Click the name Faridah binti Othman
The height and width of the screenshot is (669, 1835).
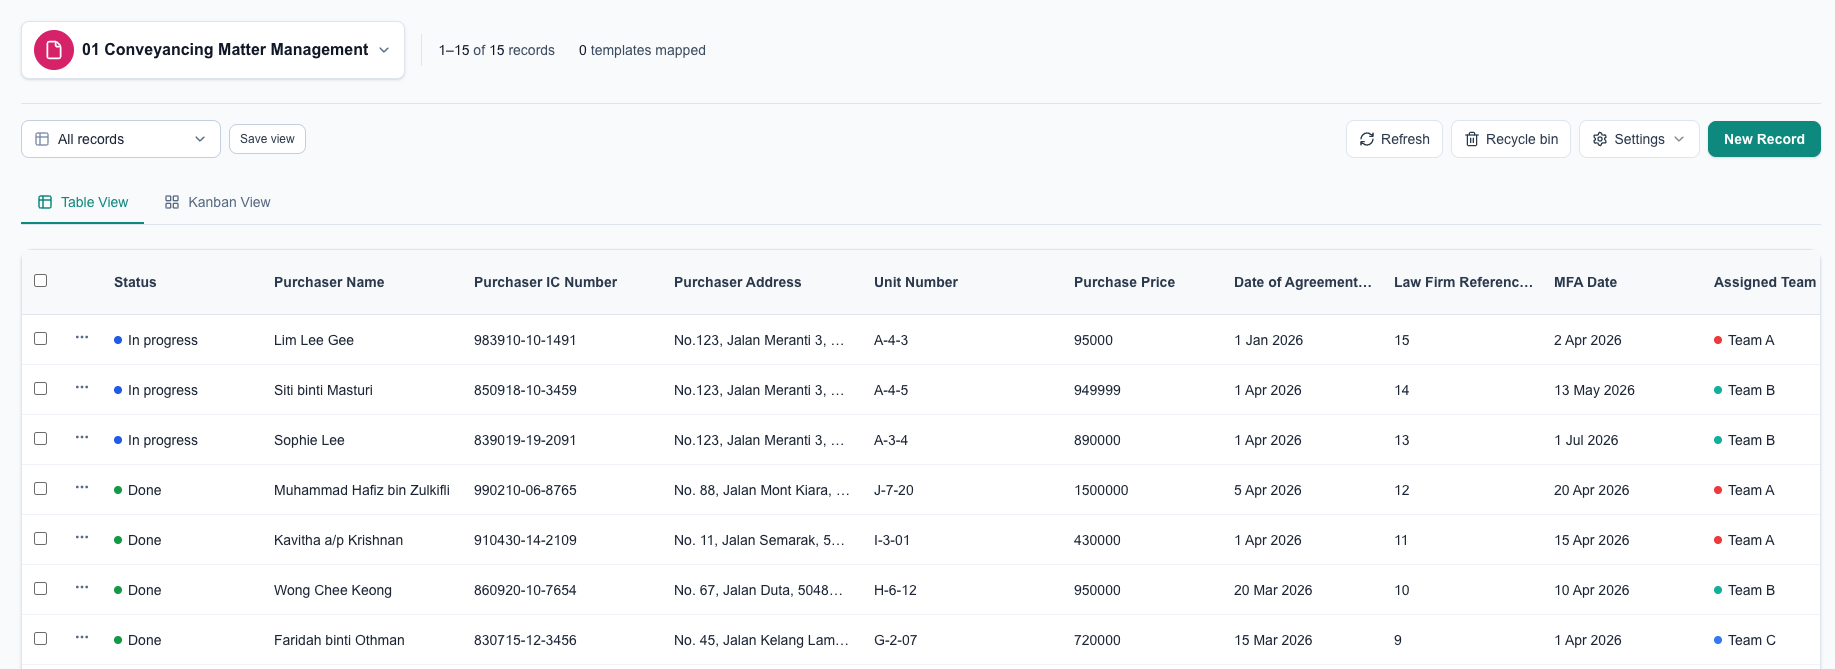point(339,640)
